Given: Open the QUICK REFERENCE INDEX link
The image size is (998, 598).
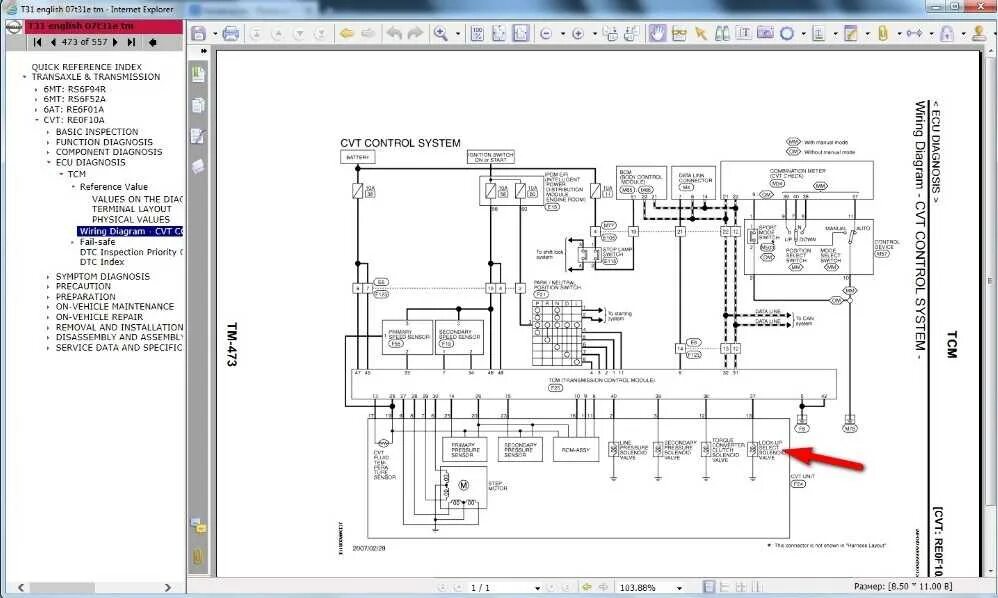Looking at the screenshot, I should click(x=86, y=67).
